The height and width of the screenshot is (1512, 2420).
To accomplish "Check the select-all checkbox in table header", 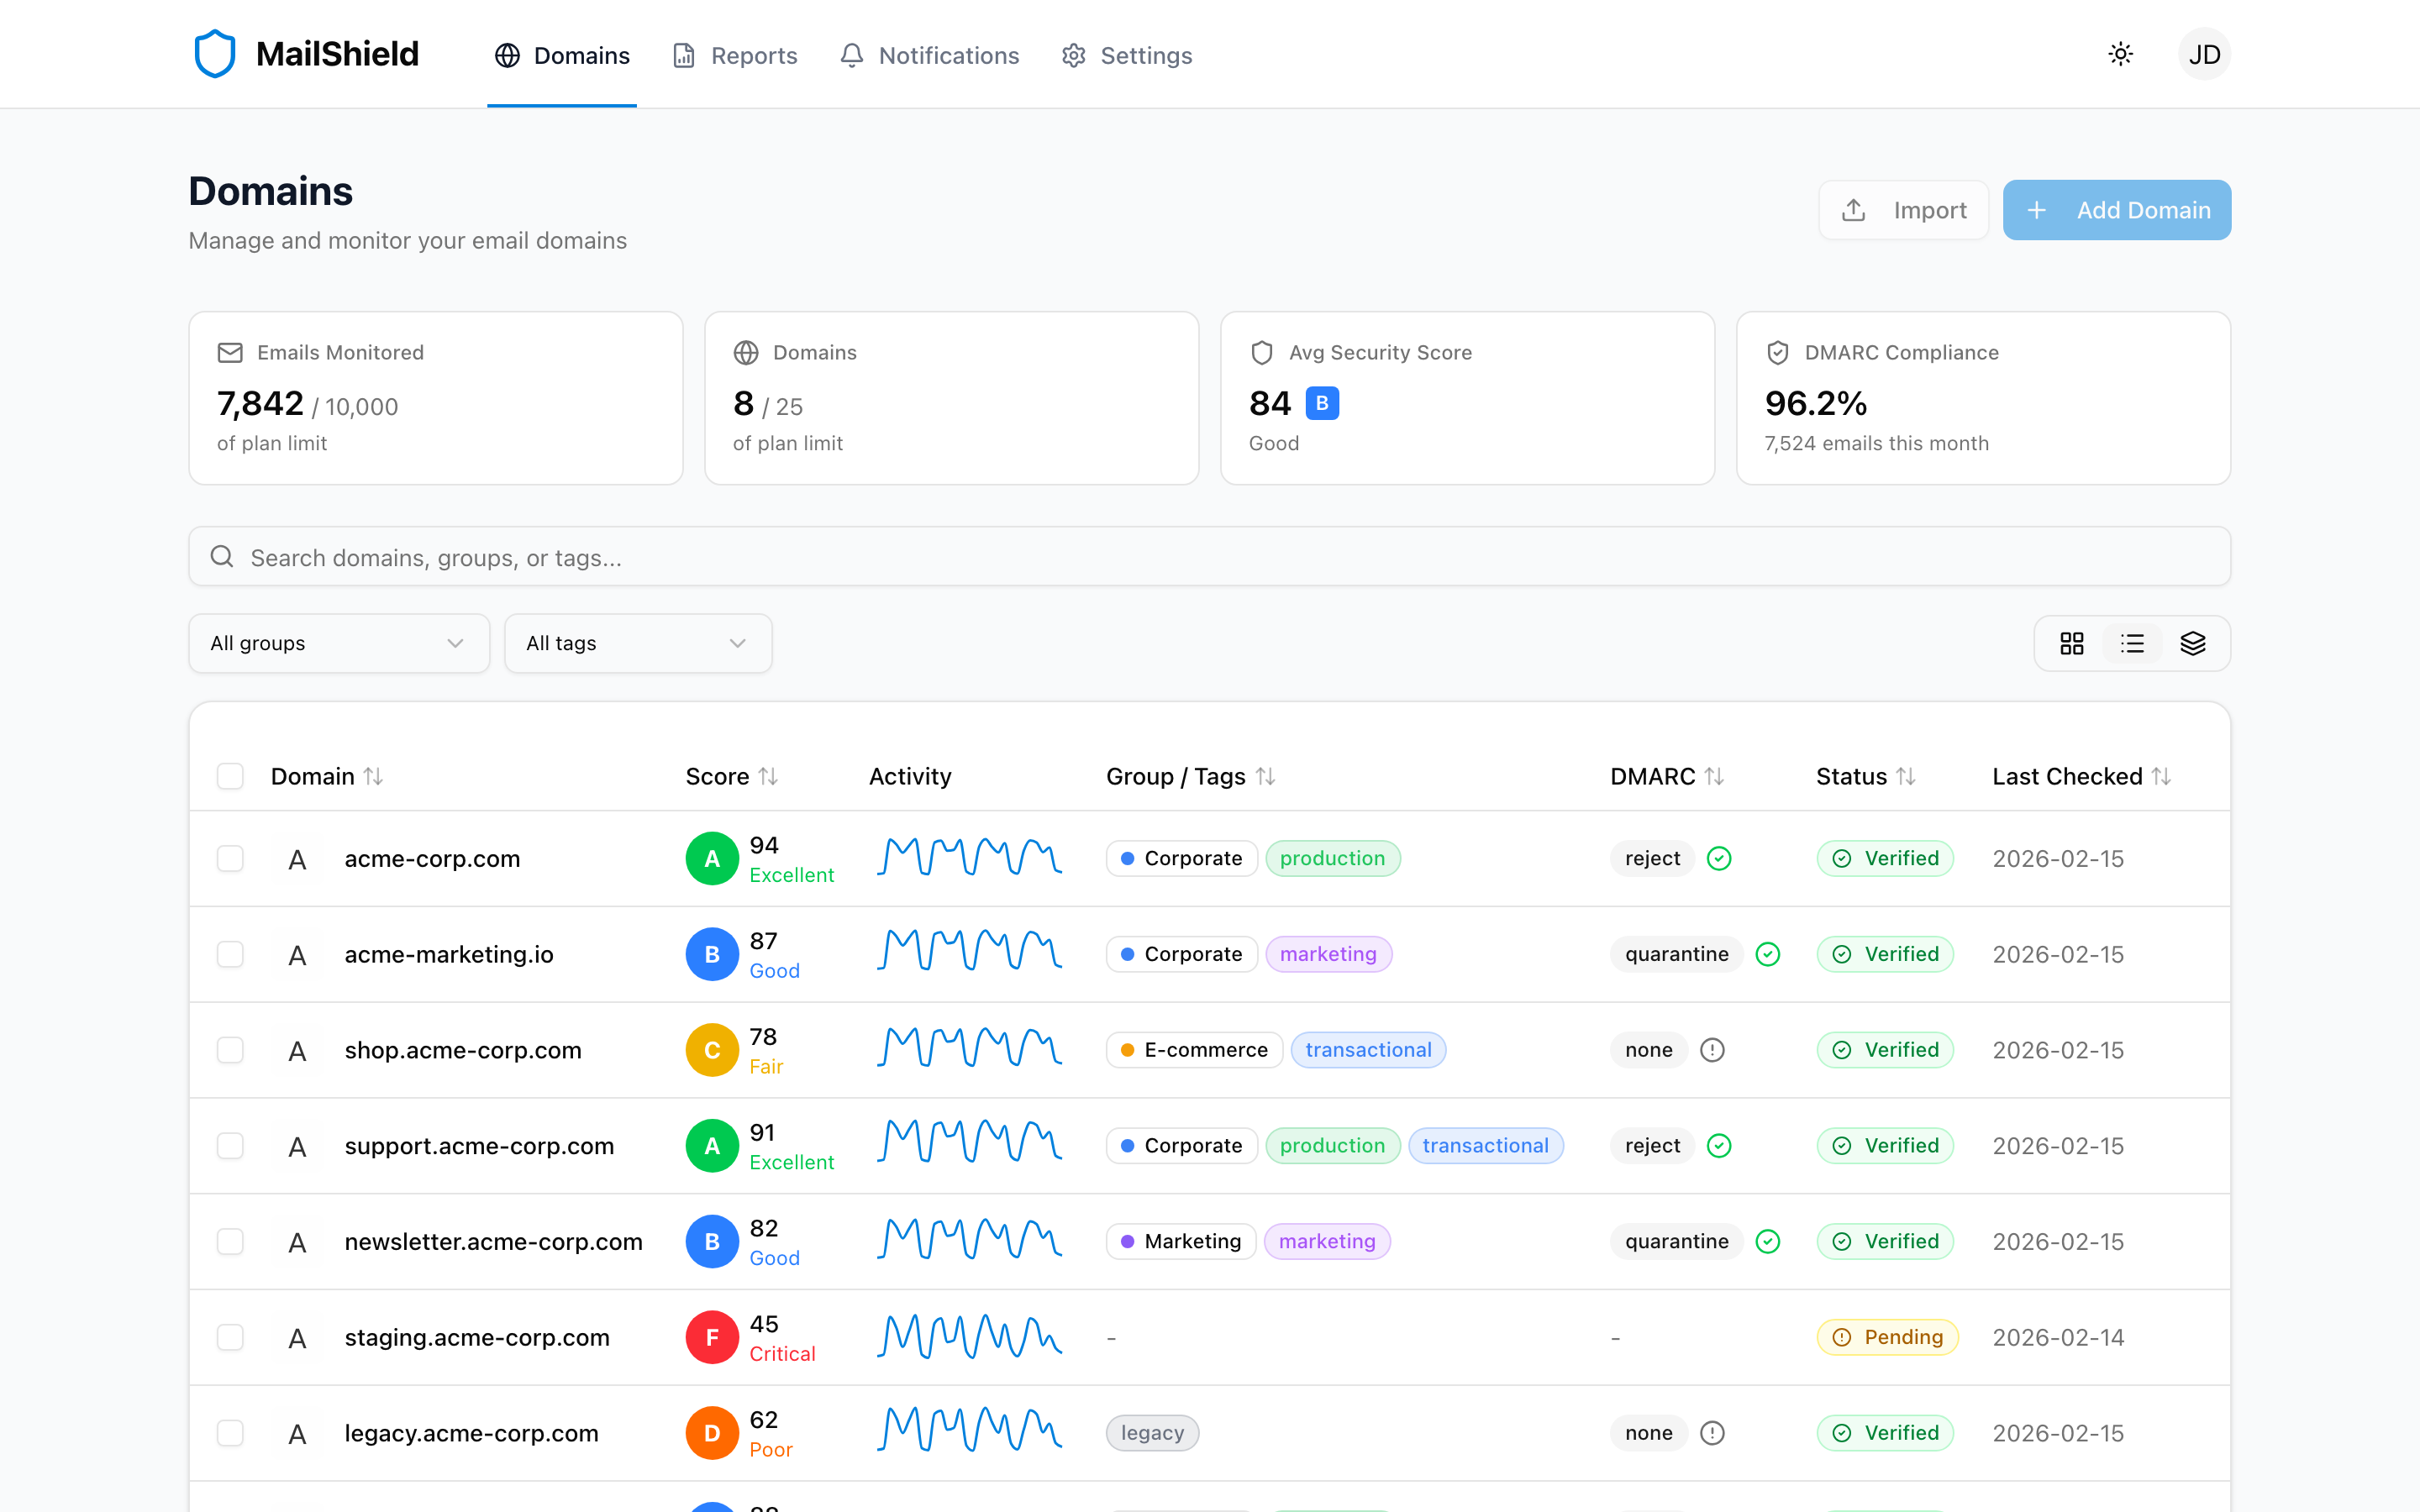I will click(x=230, y=776).
